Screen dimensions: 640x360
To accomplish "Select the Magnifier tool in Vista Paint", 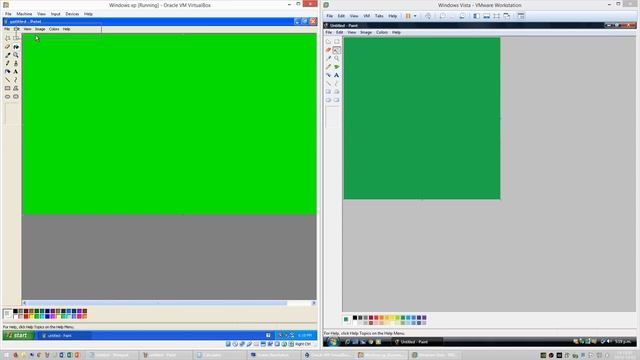I will click(337, 58).
